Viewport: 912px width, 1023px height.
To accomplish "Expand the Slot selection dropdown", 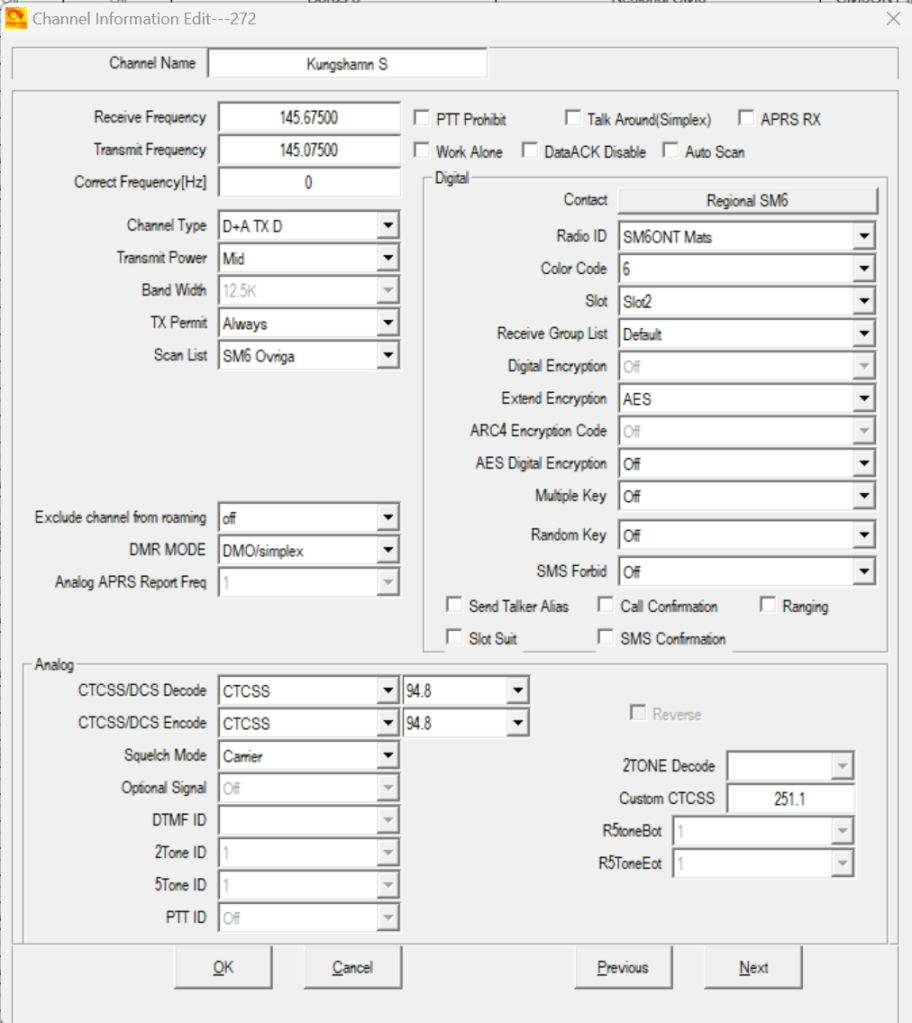I will pyautogui.click(x=864, y=302).
